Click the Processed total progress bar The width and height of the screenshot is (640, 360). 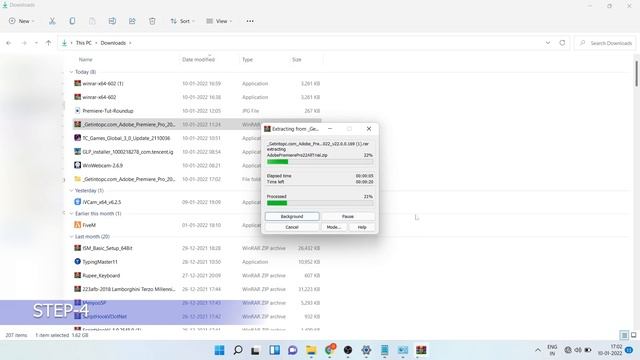[320, 203]
